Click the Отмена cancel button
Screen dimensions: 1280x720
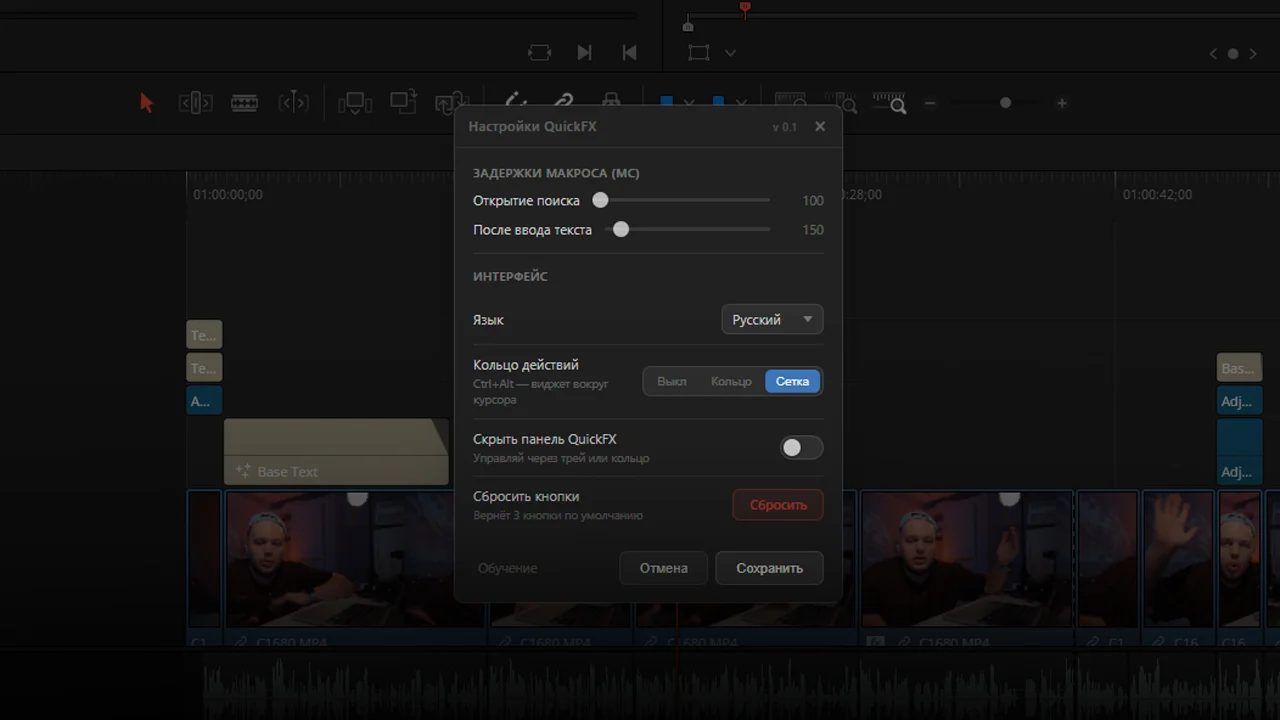click(x=663, y=568)
